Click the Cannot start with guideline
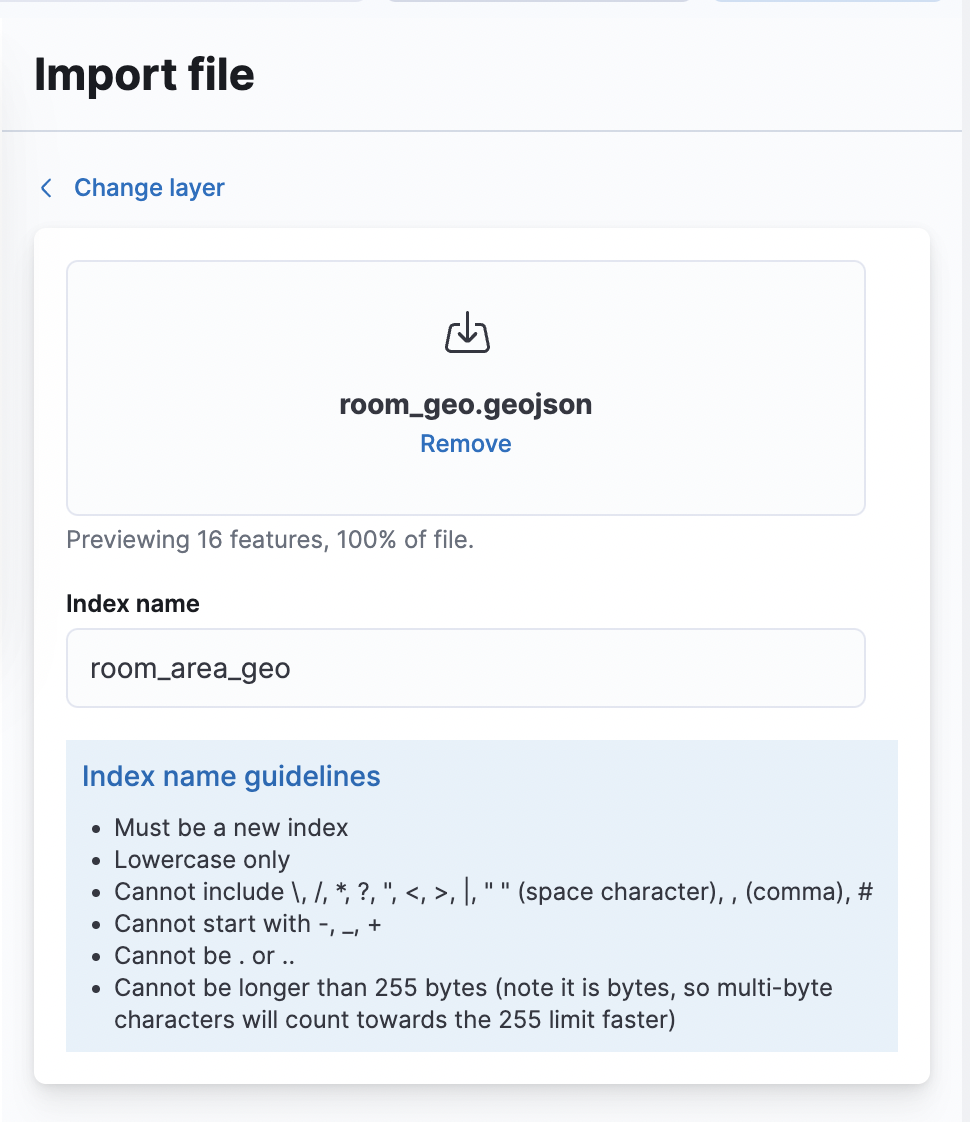970x1122 pixels. 248,925
